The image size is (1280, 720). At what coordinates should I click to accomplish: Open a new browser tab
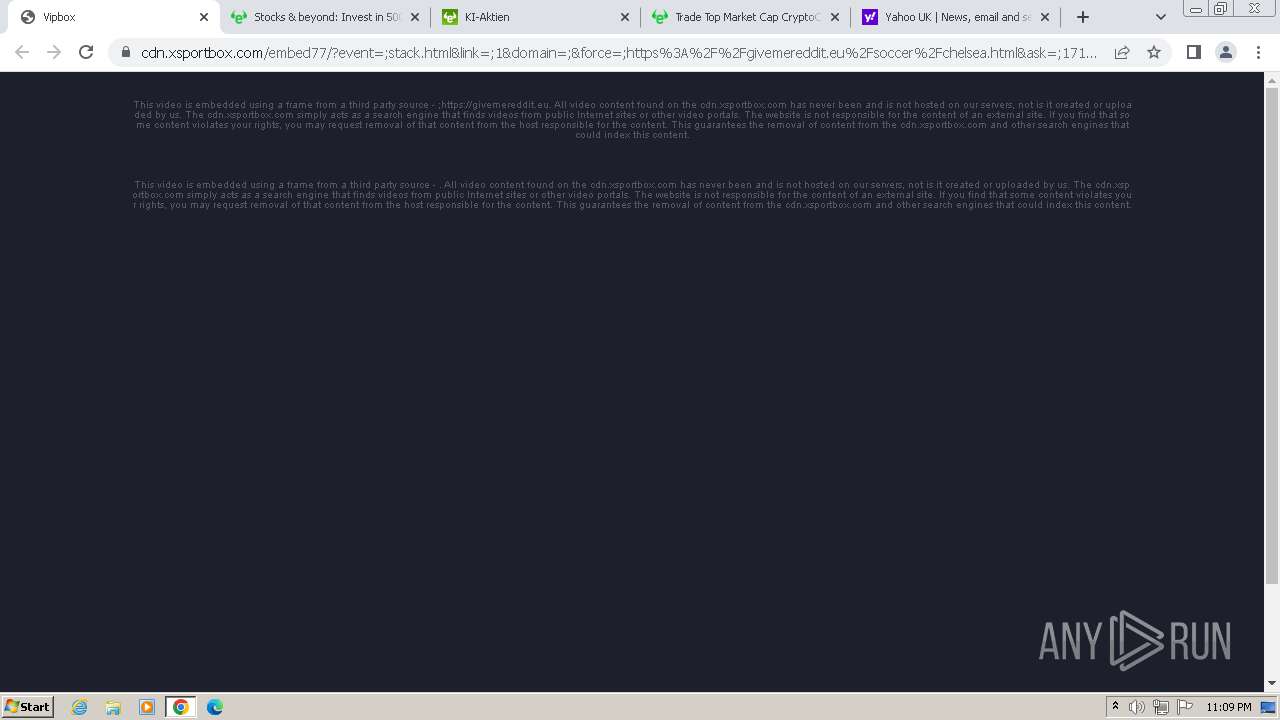[x=1083, y=17]
